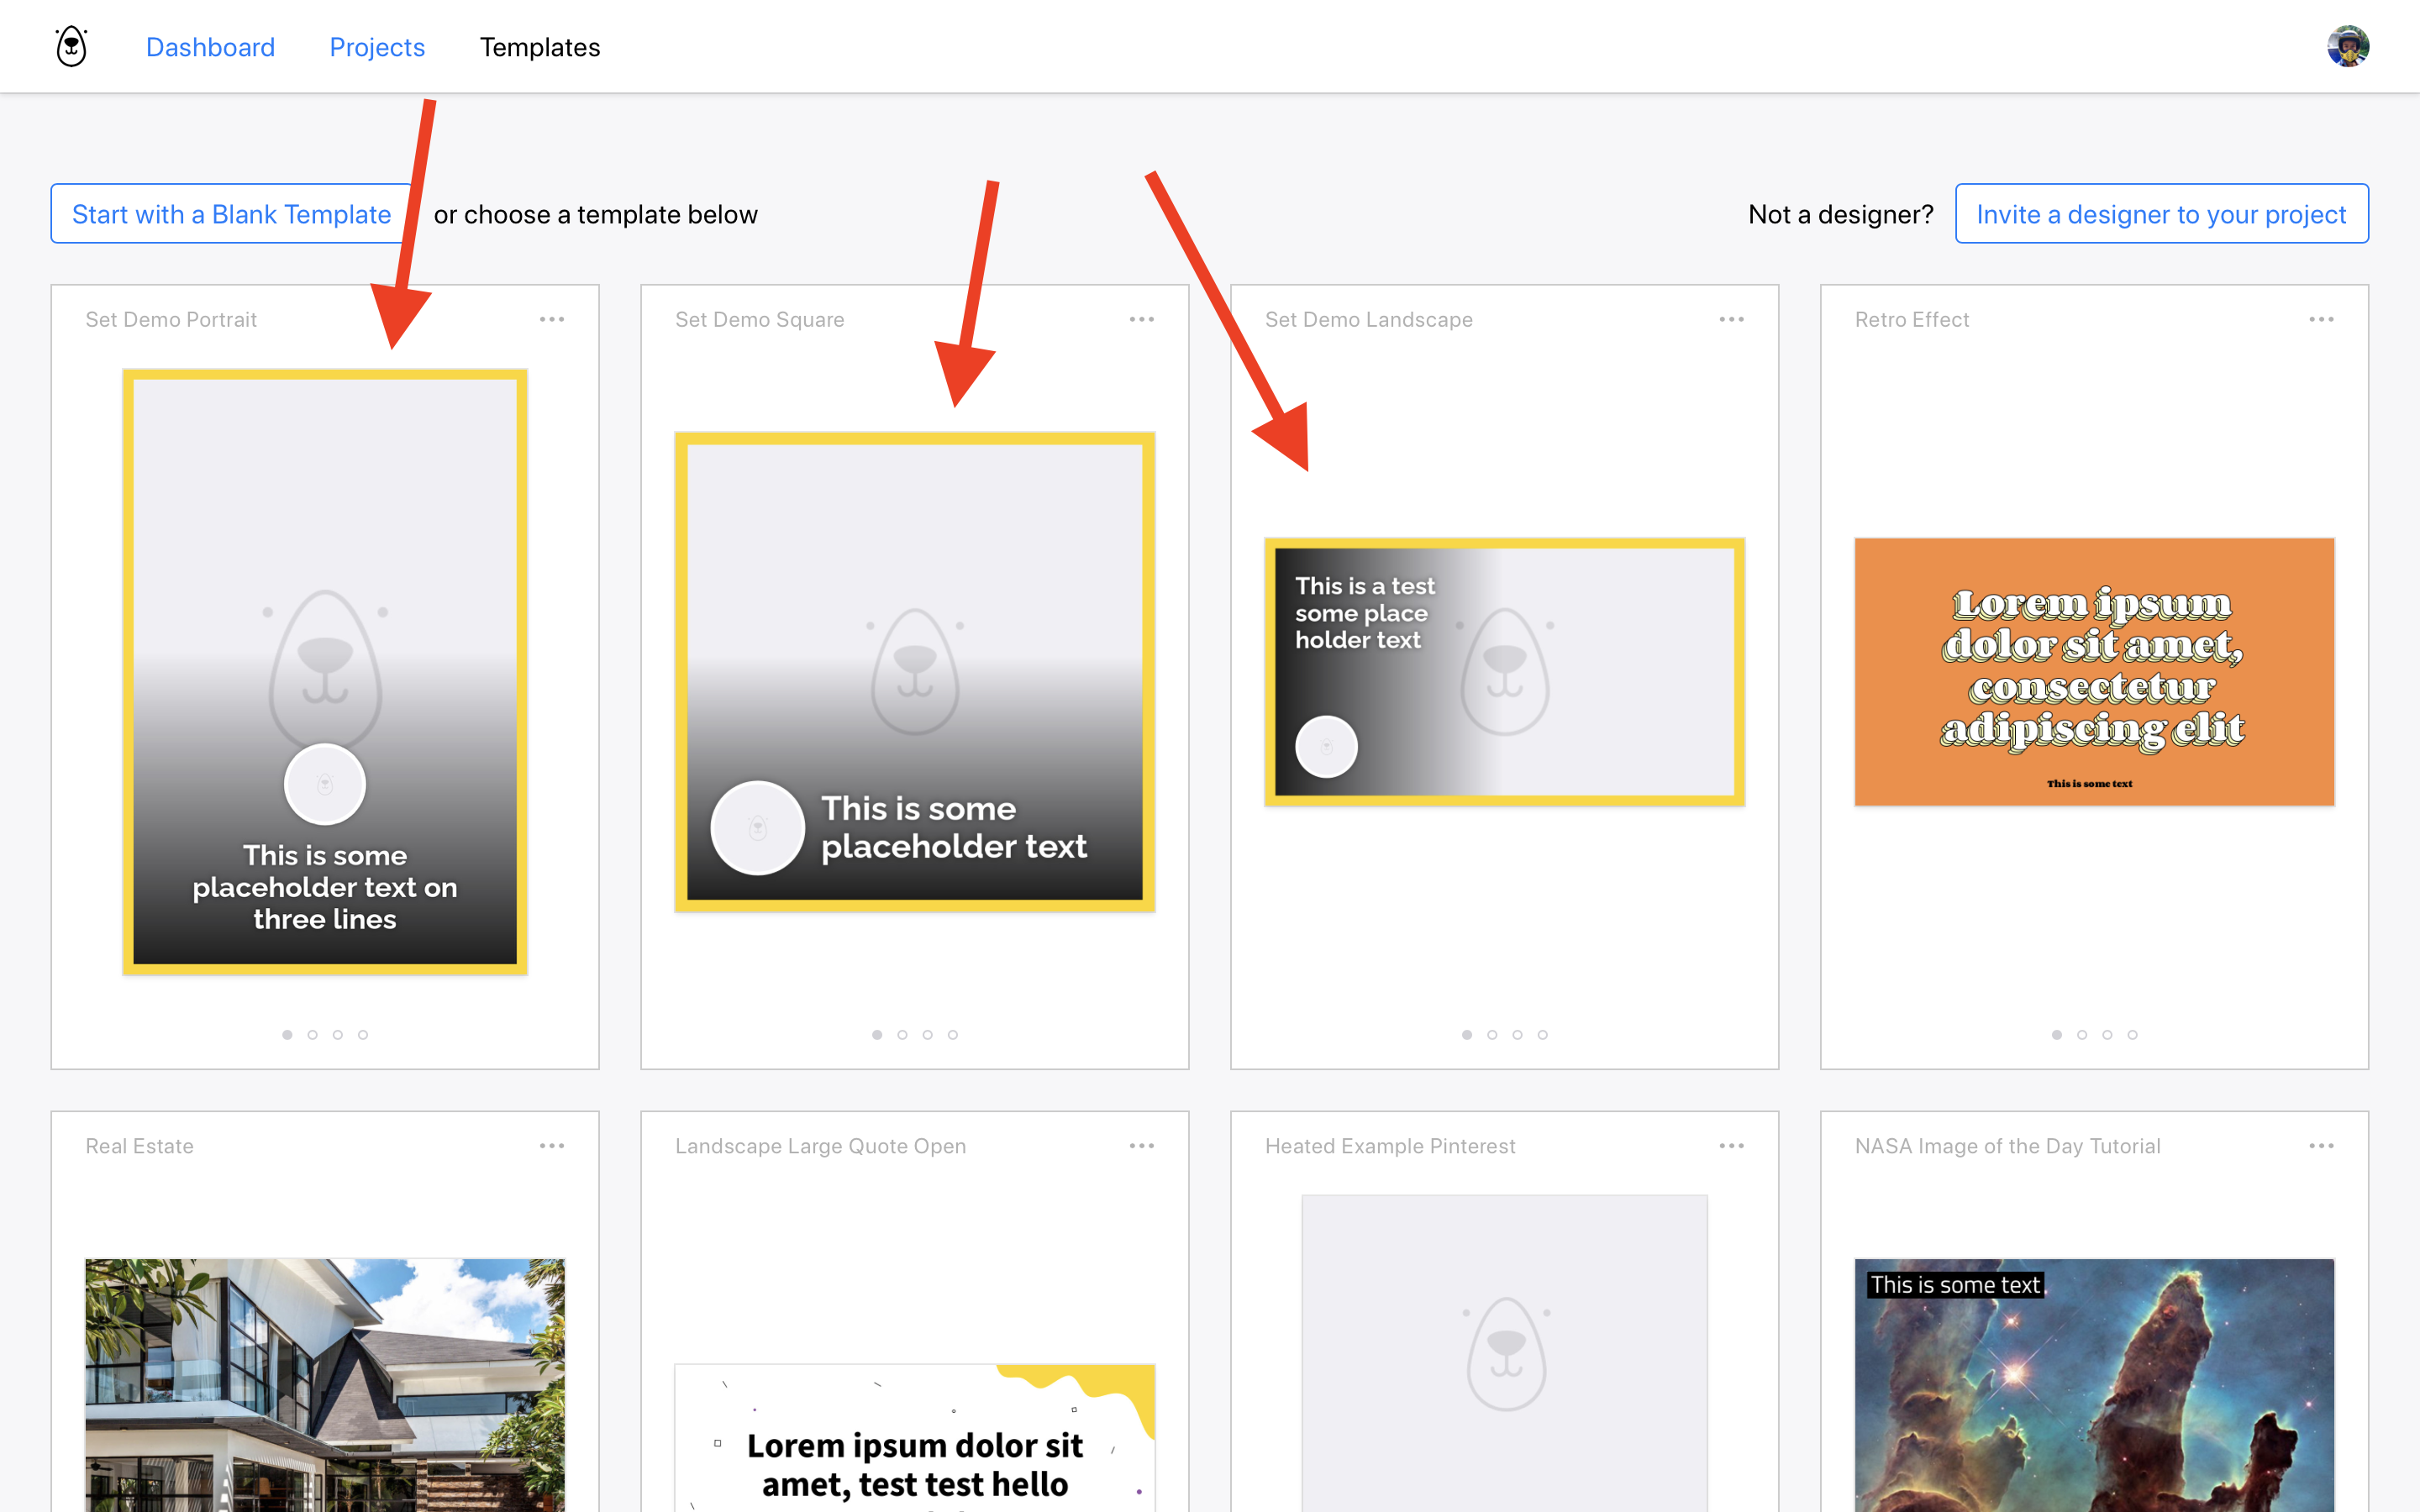Open options menu for Heated Example Pinterest
This screenshot has width=2420, height=1512.
coord(1731,1146)
